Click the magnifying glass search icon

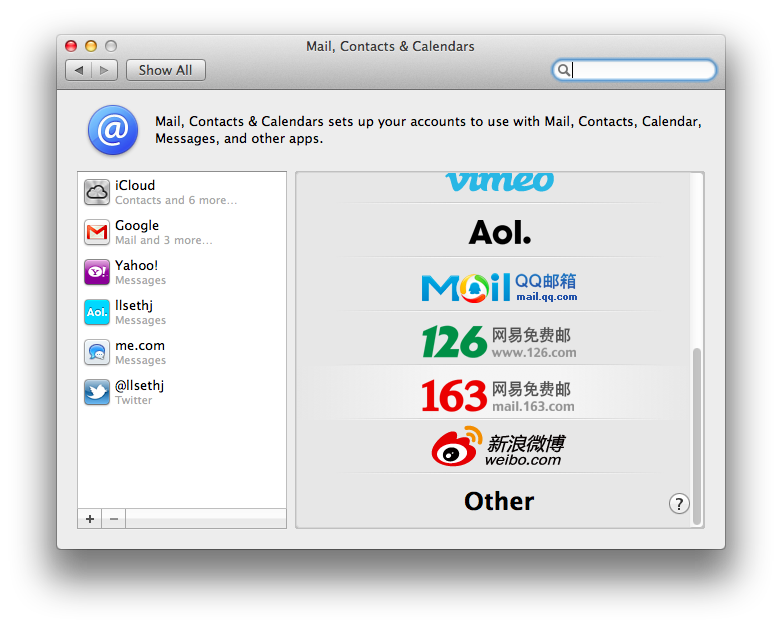point(564,70)
